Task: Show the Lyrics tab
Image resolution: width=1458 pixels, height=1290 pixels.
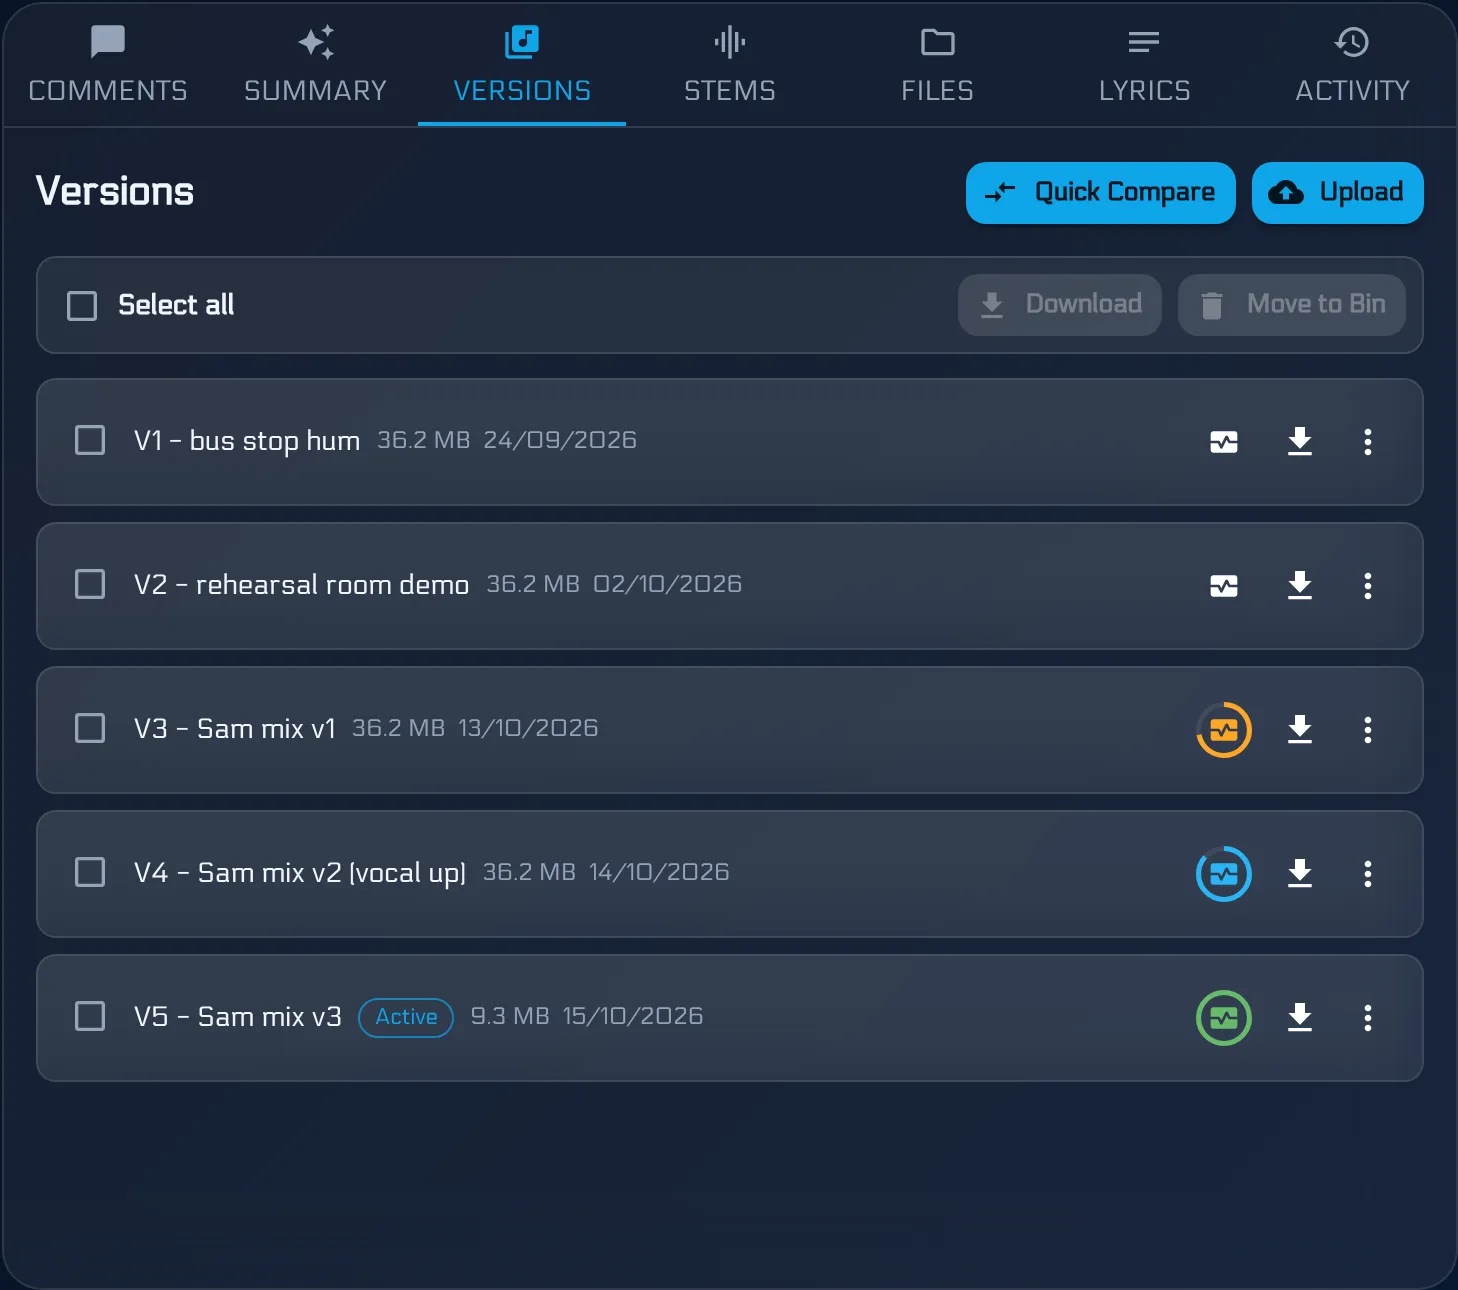Action: tap(1144, 65)
